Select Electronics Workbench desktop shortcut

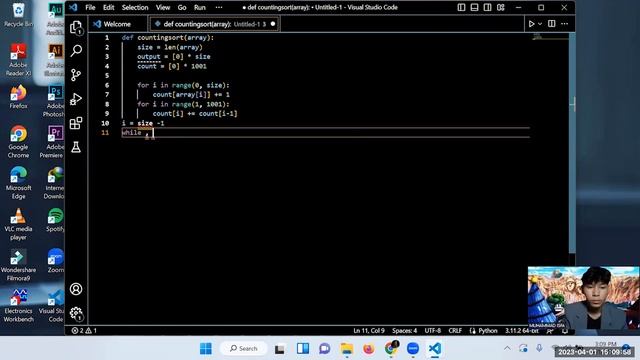click(x=18, y=306)
